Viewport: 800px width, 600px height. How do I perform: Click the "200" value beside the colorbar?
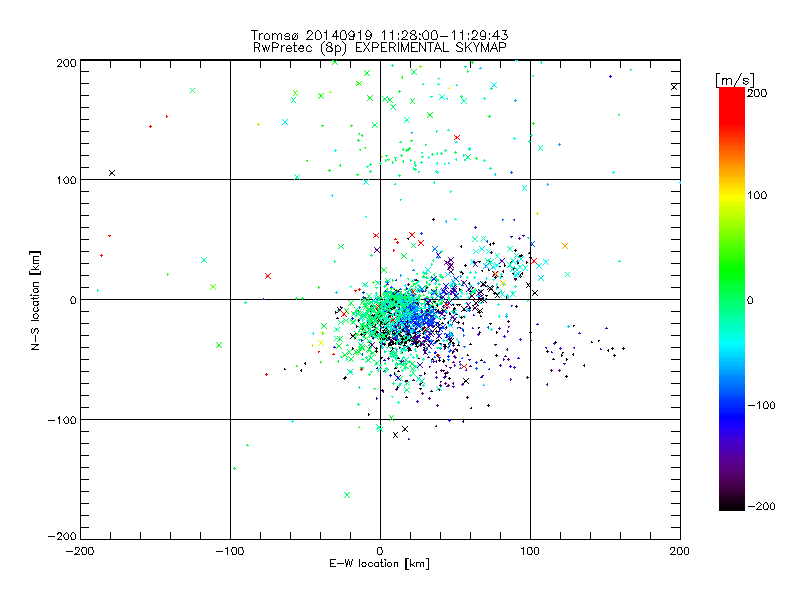click(757, 93)
